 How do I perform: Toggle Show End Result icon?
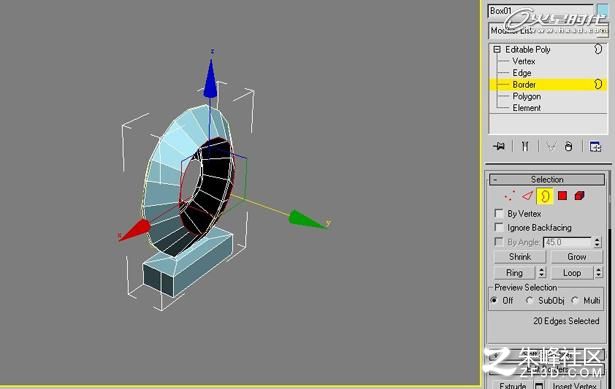pyautogui.click(x=525, y=147)
